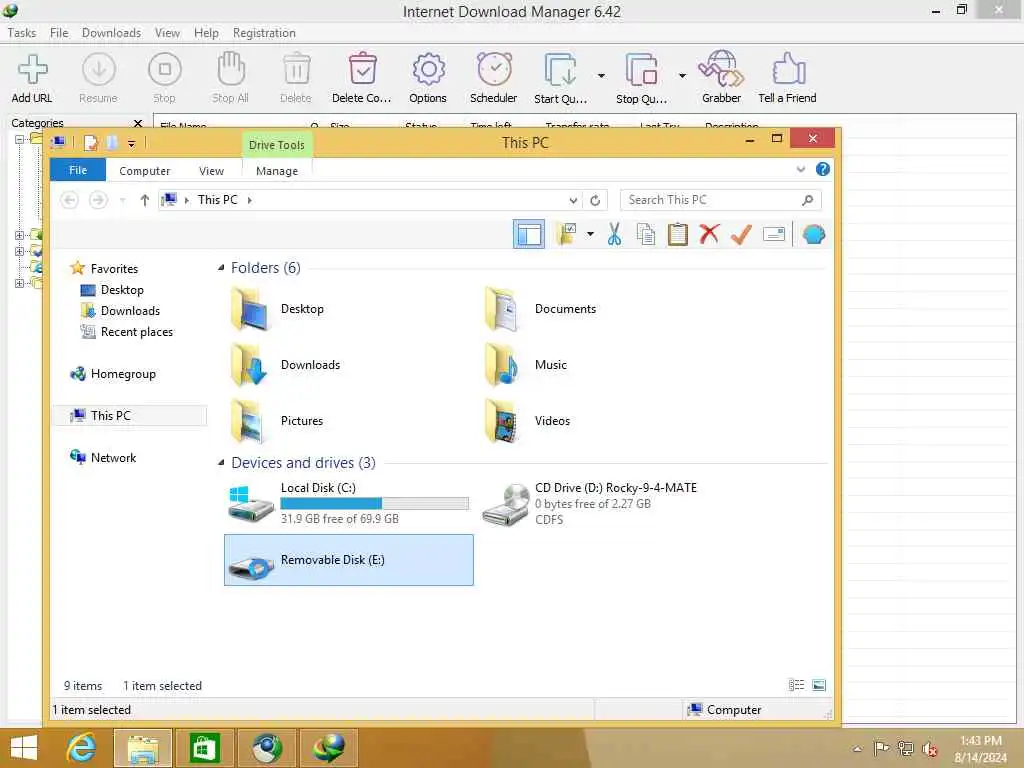Viewport: 1024px width, 768px height.
Task: Click the Explorer Help question mark icon
Action: tap(822, 169)
